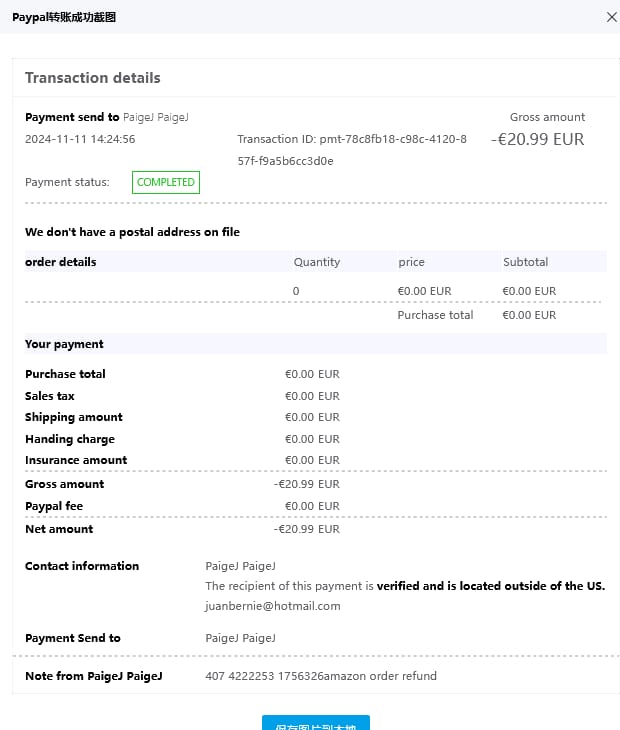Click the -€20.99 EUR gross amount at top

point(538,140)
